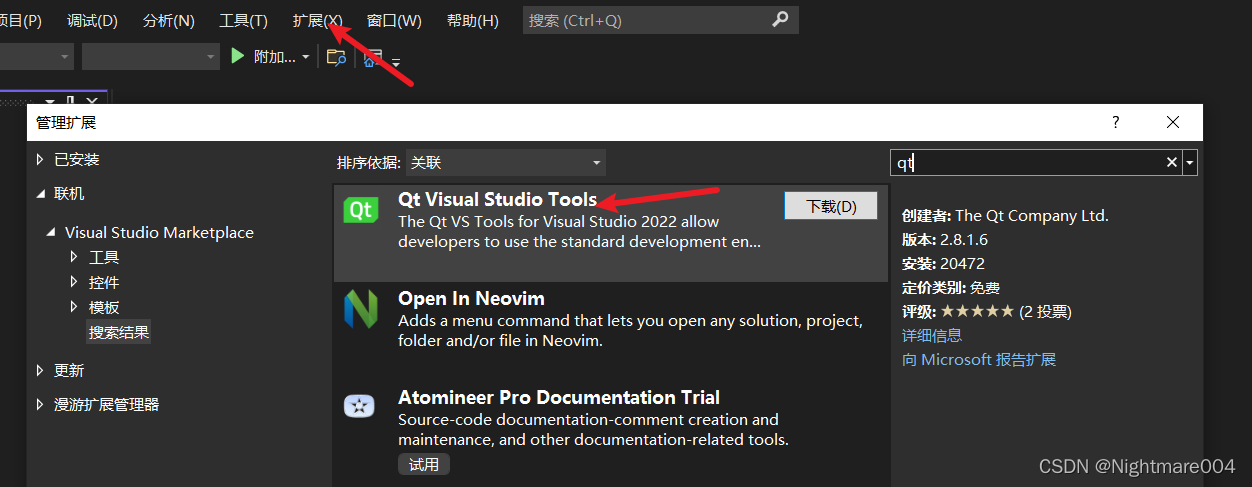Open the first empty configuration combo box
Image resolution: width=1252 pixels, height=487 pixels.
click(x=36, y=57)
